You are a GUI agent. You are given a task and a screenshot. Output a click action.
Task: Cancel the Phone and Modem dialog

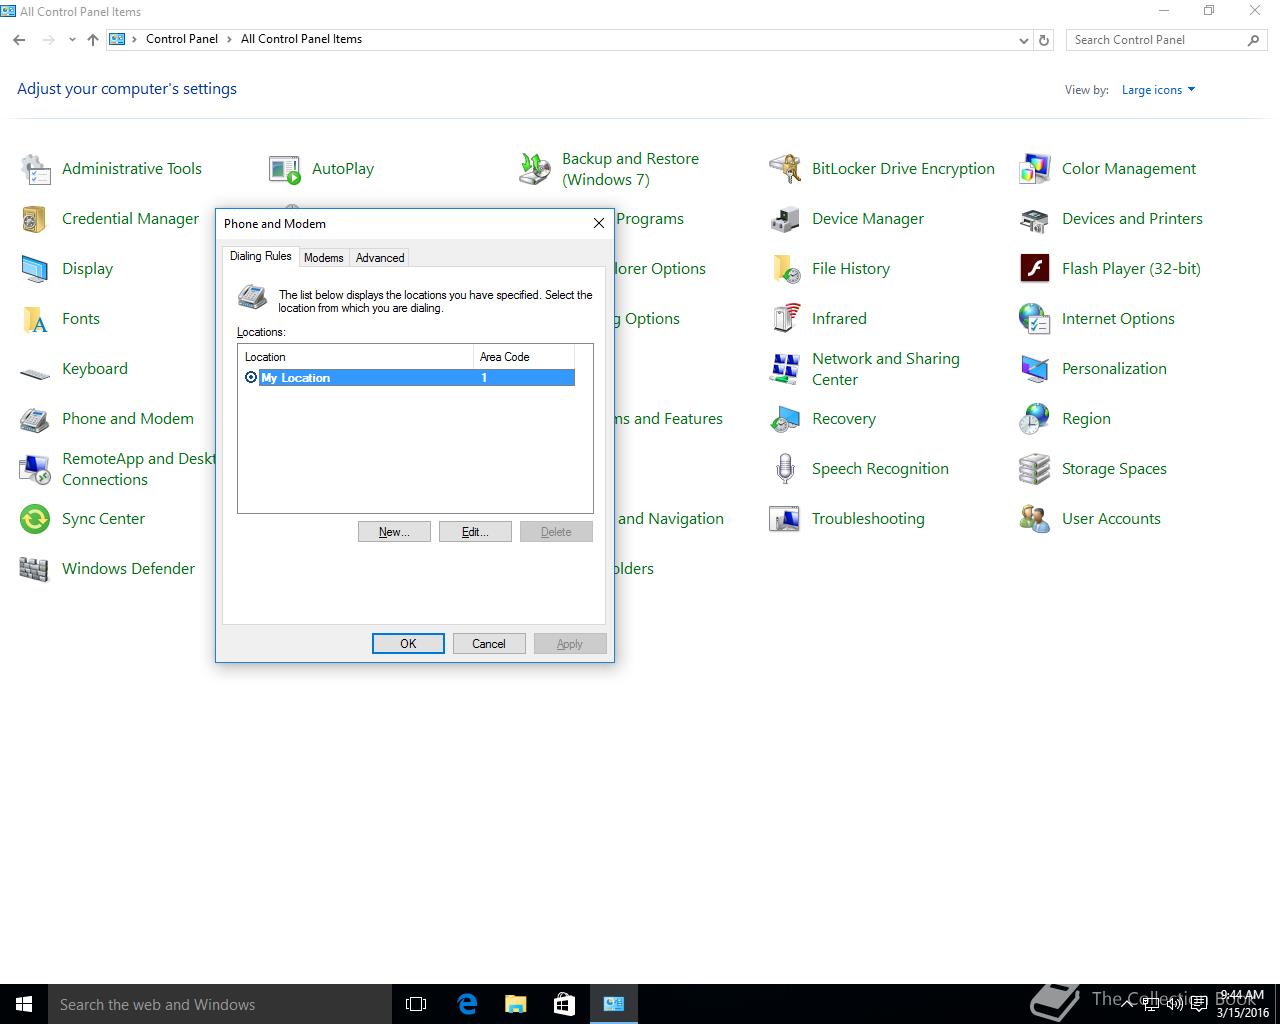(489, 644)
